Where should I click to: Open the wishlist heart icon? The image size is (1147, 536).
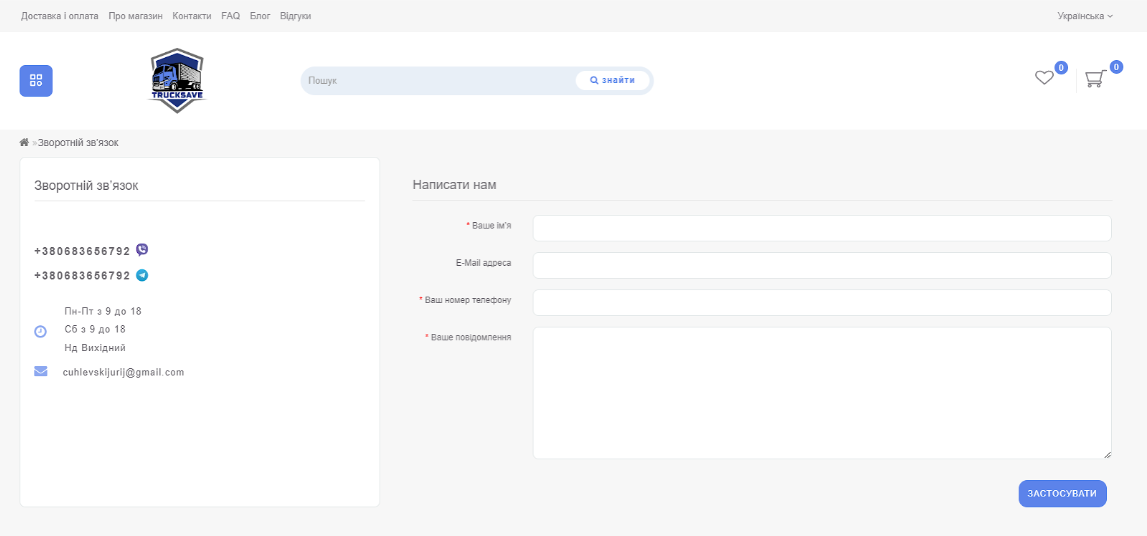point(1044,78)
